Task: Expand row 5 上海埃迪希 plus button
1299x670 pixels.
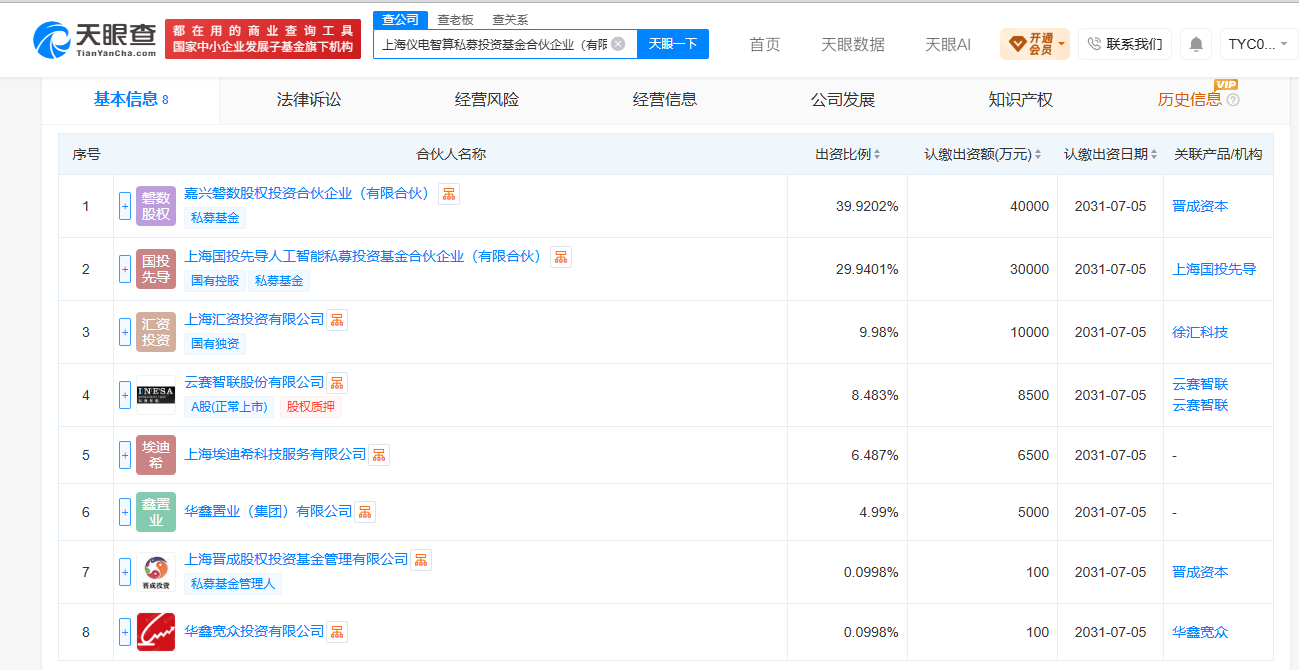Action: click(125, 455)
